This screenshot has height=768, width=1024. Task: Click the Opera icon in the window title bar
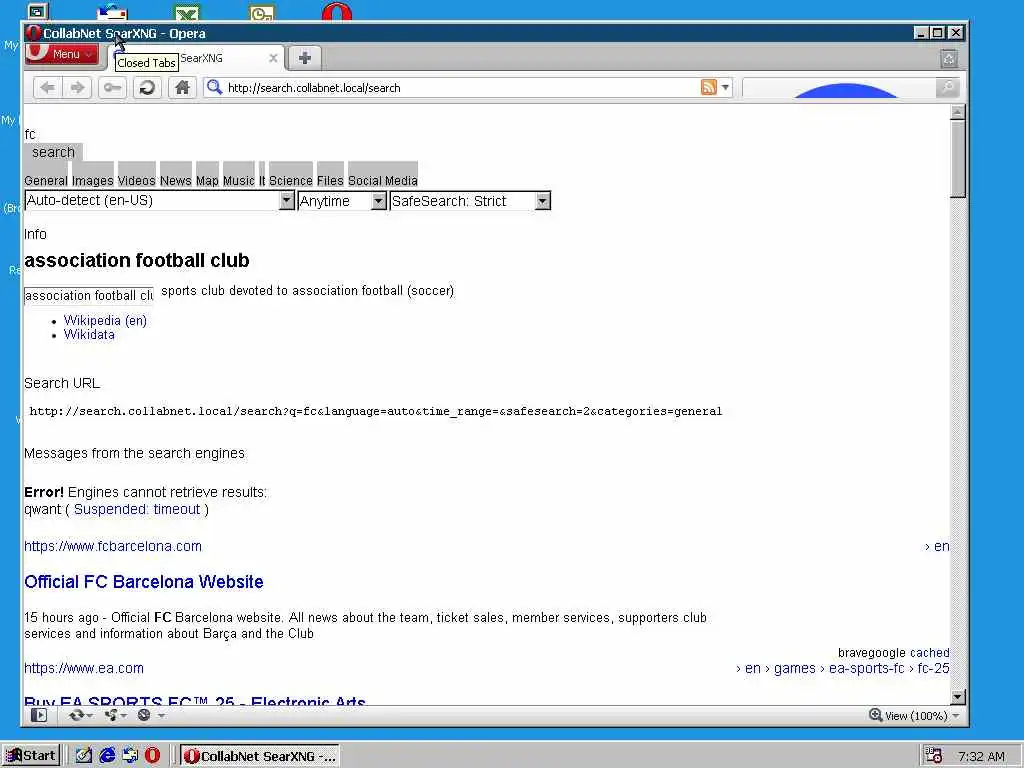point(33,33)
